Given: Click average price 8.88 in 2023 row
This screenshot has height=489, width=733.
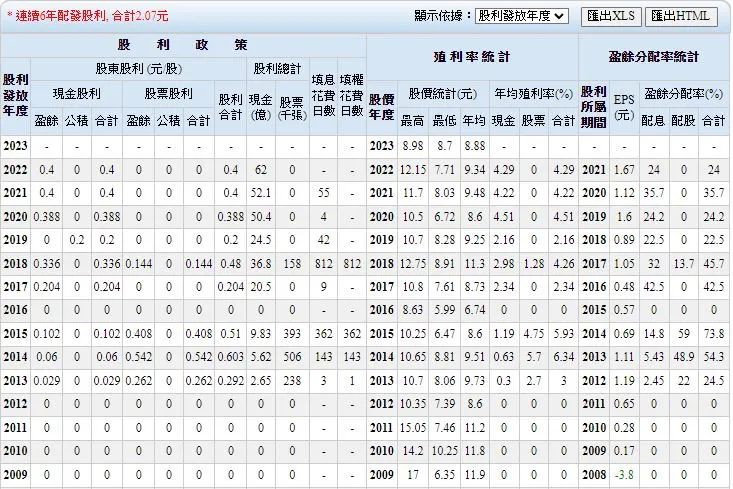Looking at the screenshot, I should (x=475, y=146).
